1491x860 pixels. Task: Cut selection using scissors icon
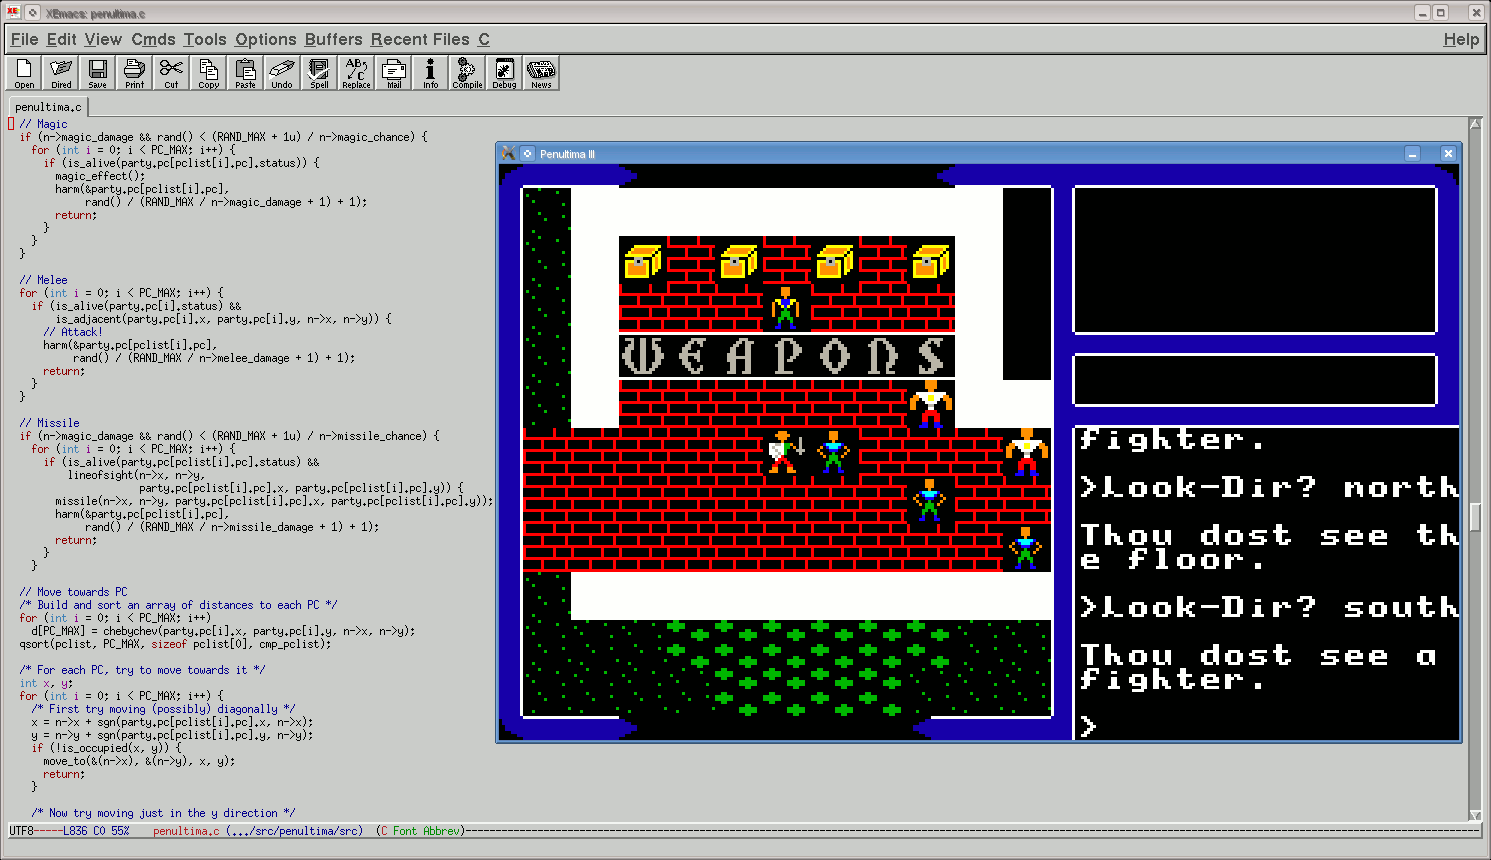tap(171, 73)
